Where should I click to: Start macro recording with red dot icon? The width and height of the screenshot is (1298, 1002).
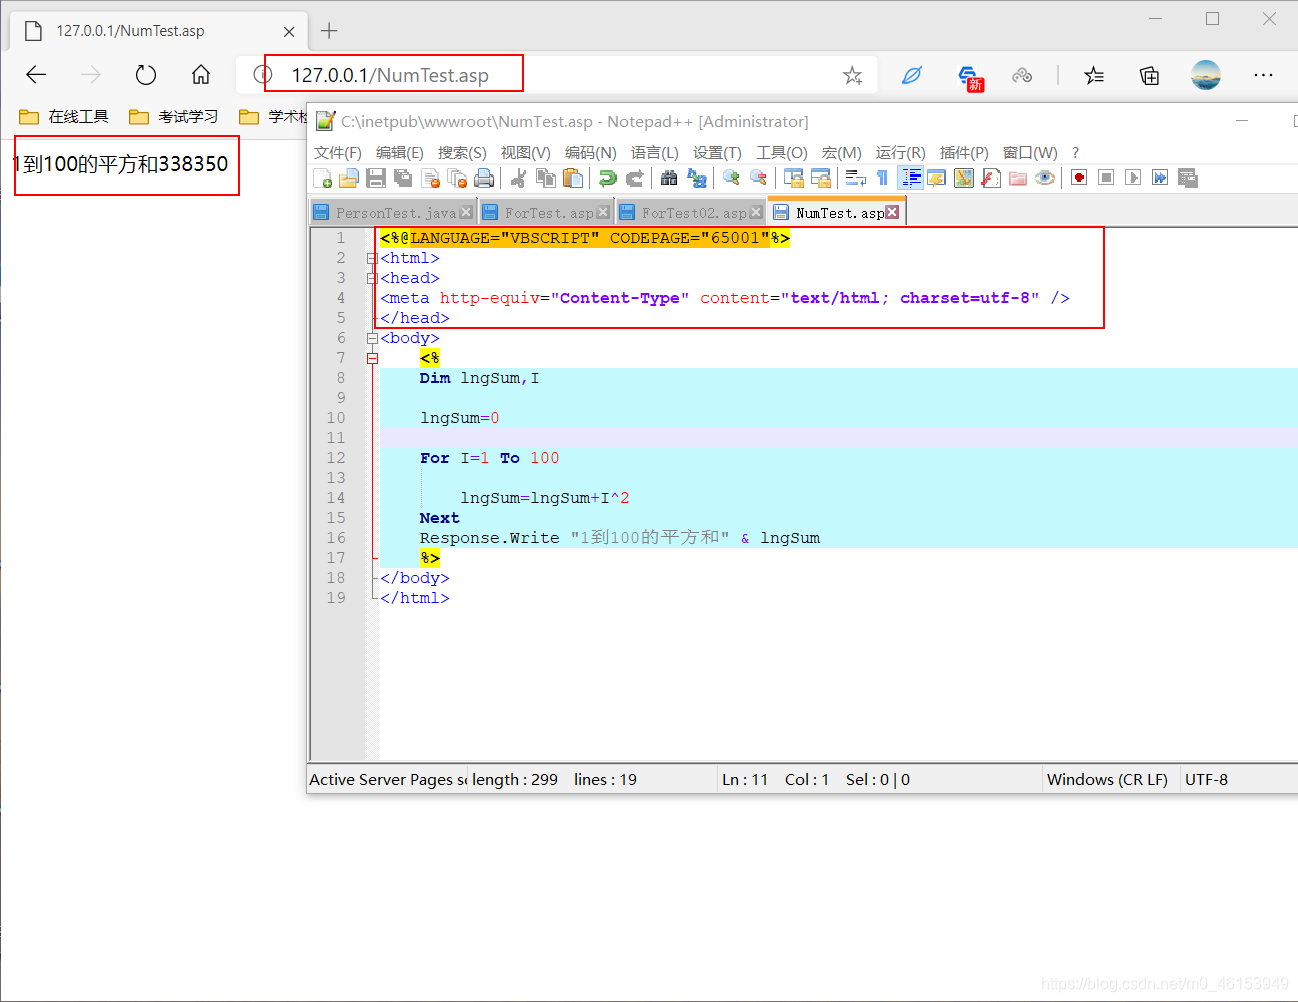(1079, 178)
